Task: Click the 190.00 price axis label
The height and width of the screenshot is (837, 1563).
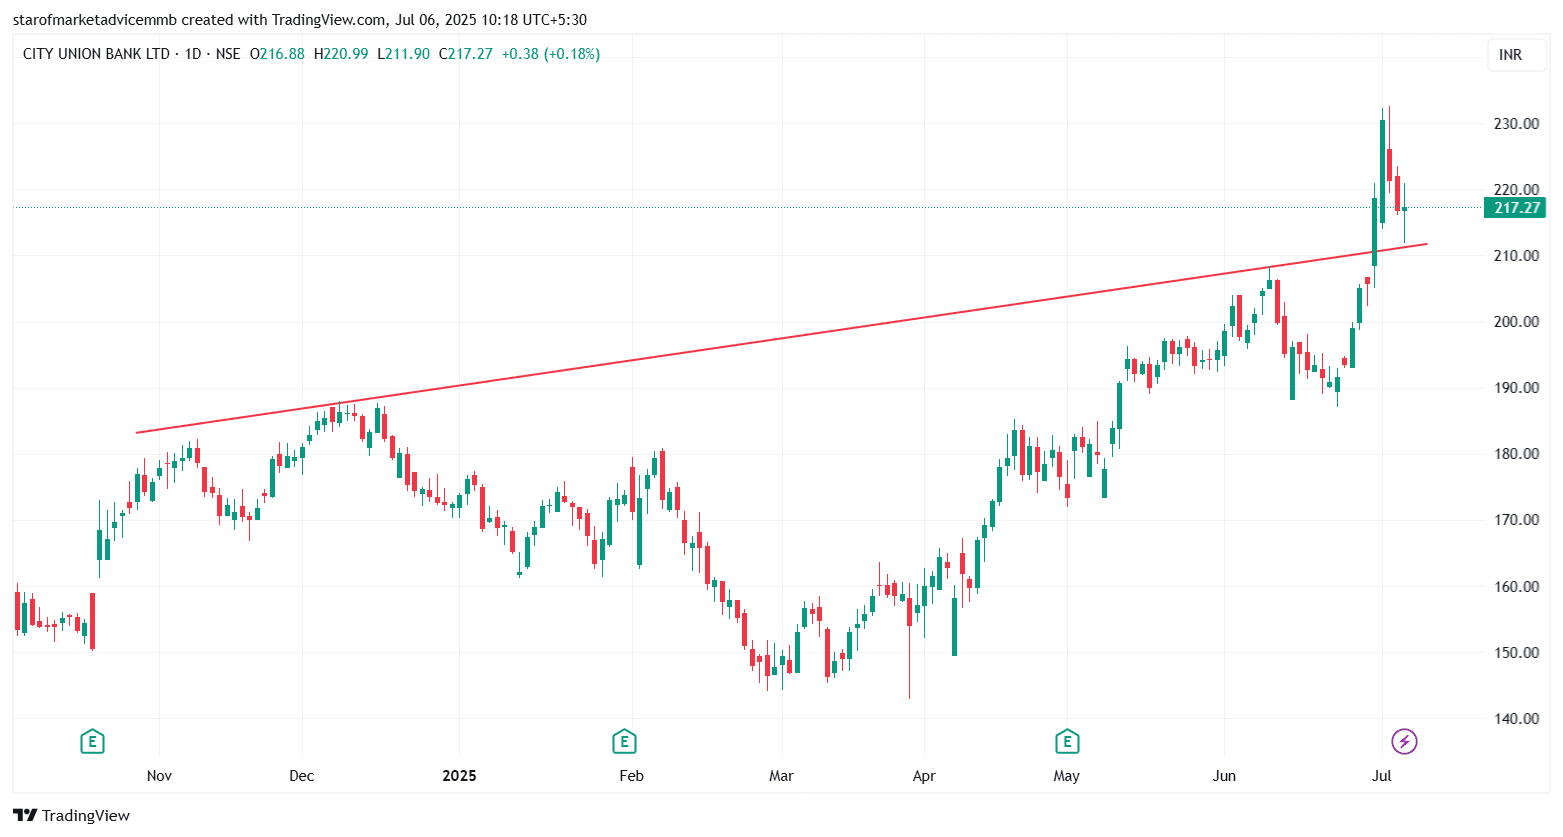Action: (x=1516, y=388)
